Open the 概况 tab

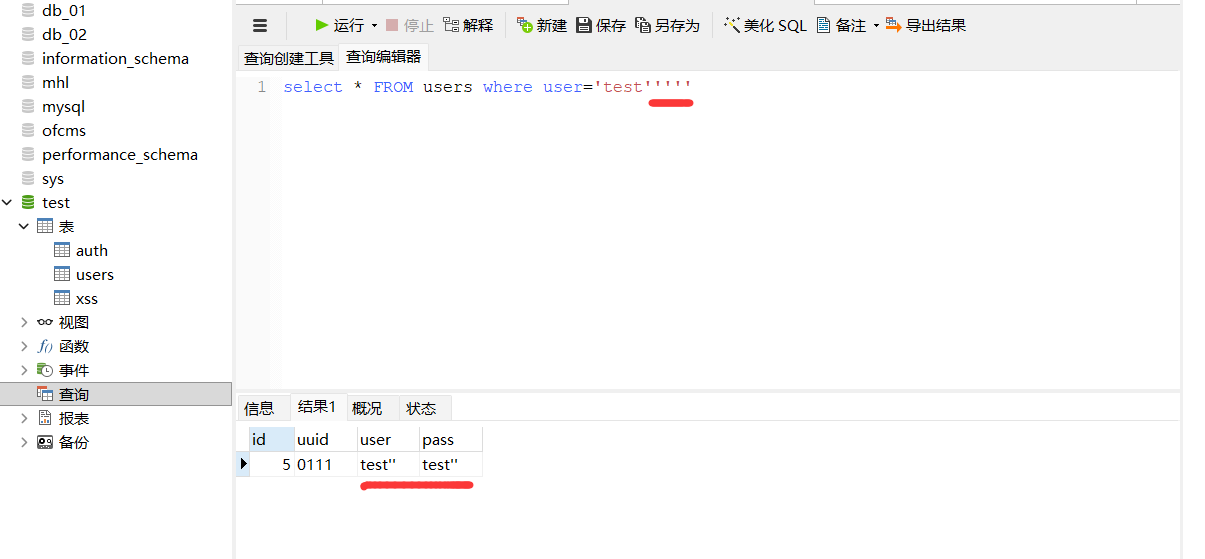click(x=367, y=408)
